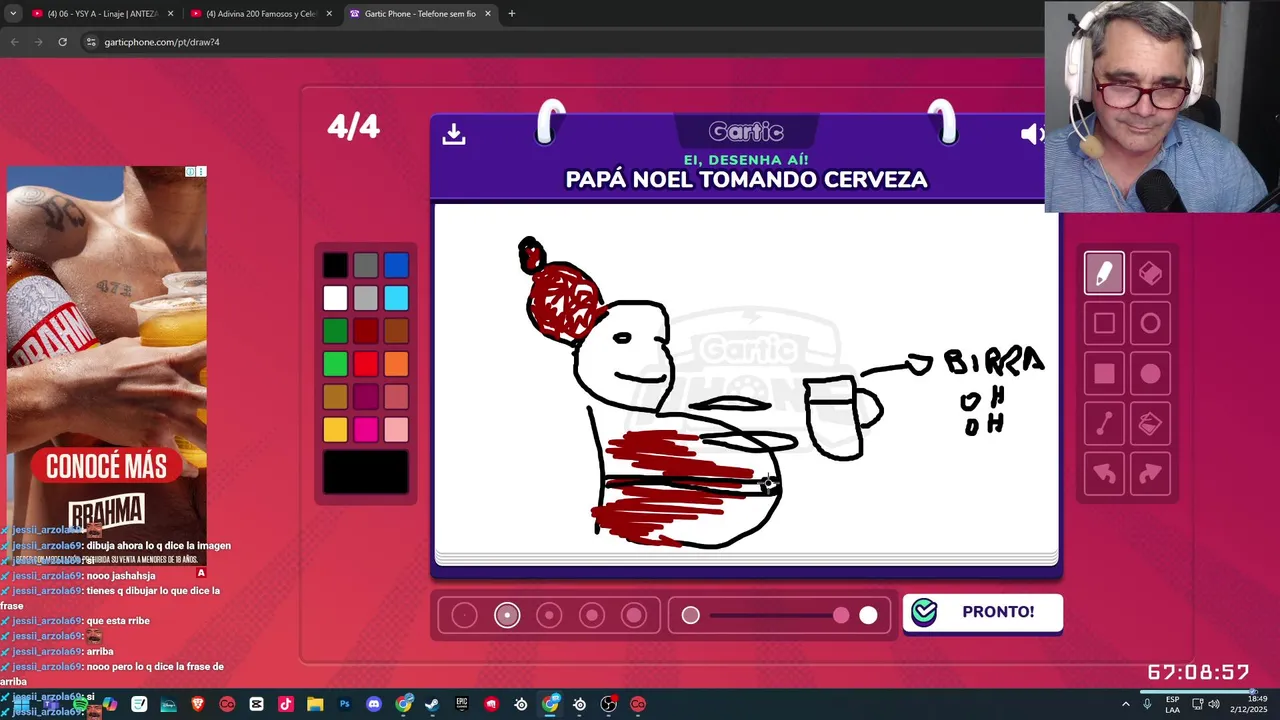Mute Gartic Phone sound via speaker icon
Image resolution: width=1280 pixels, height=720 pixels.
click(1031, 134)
